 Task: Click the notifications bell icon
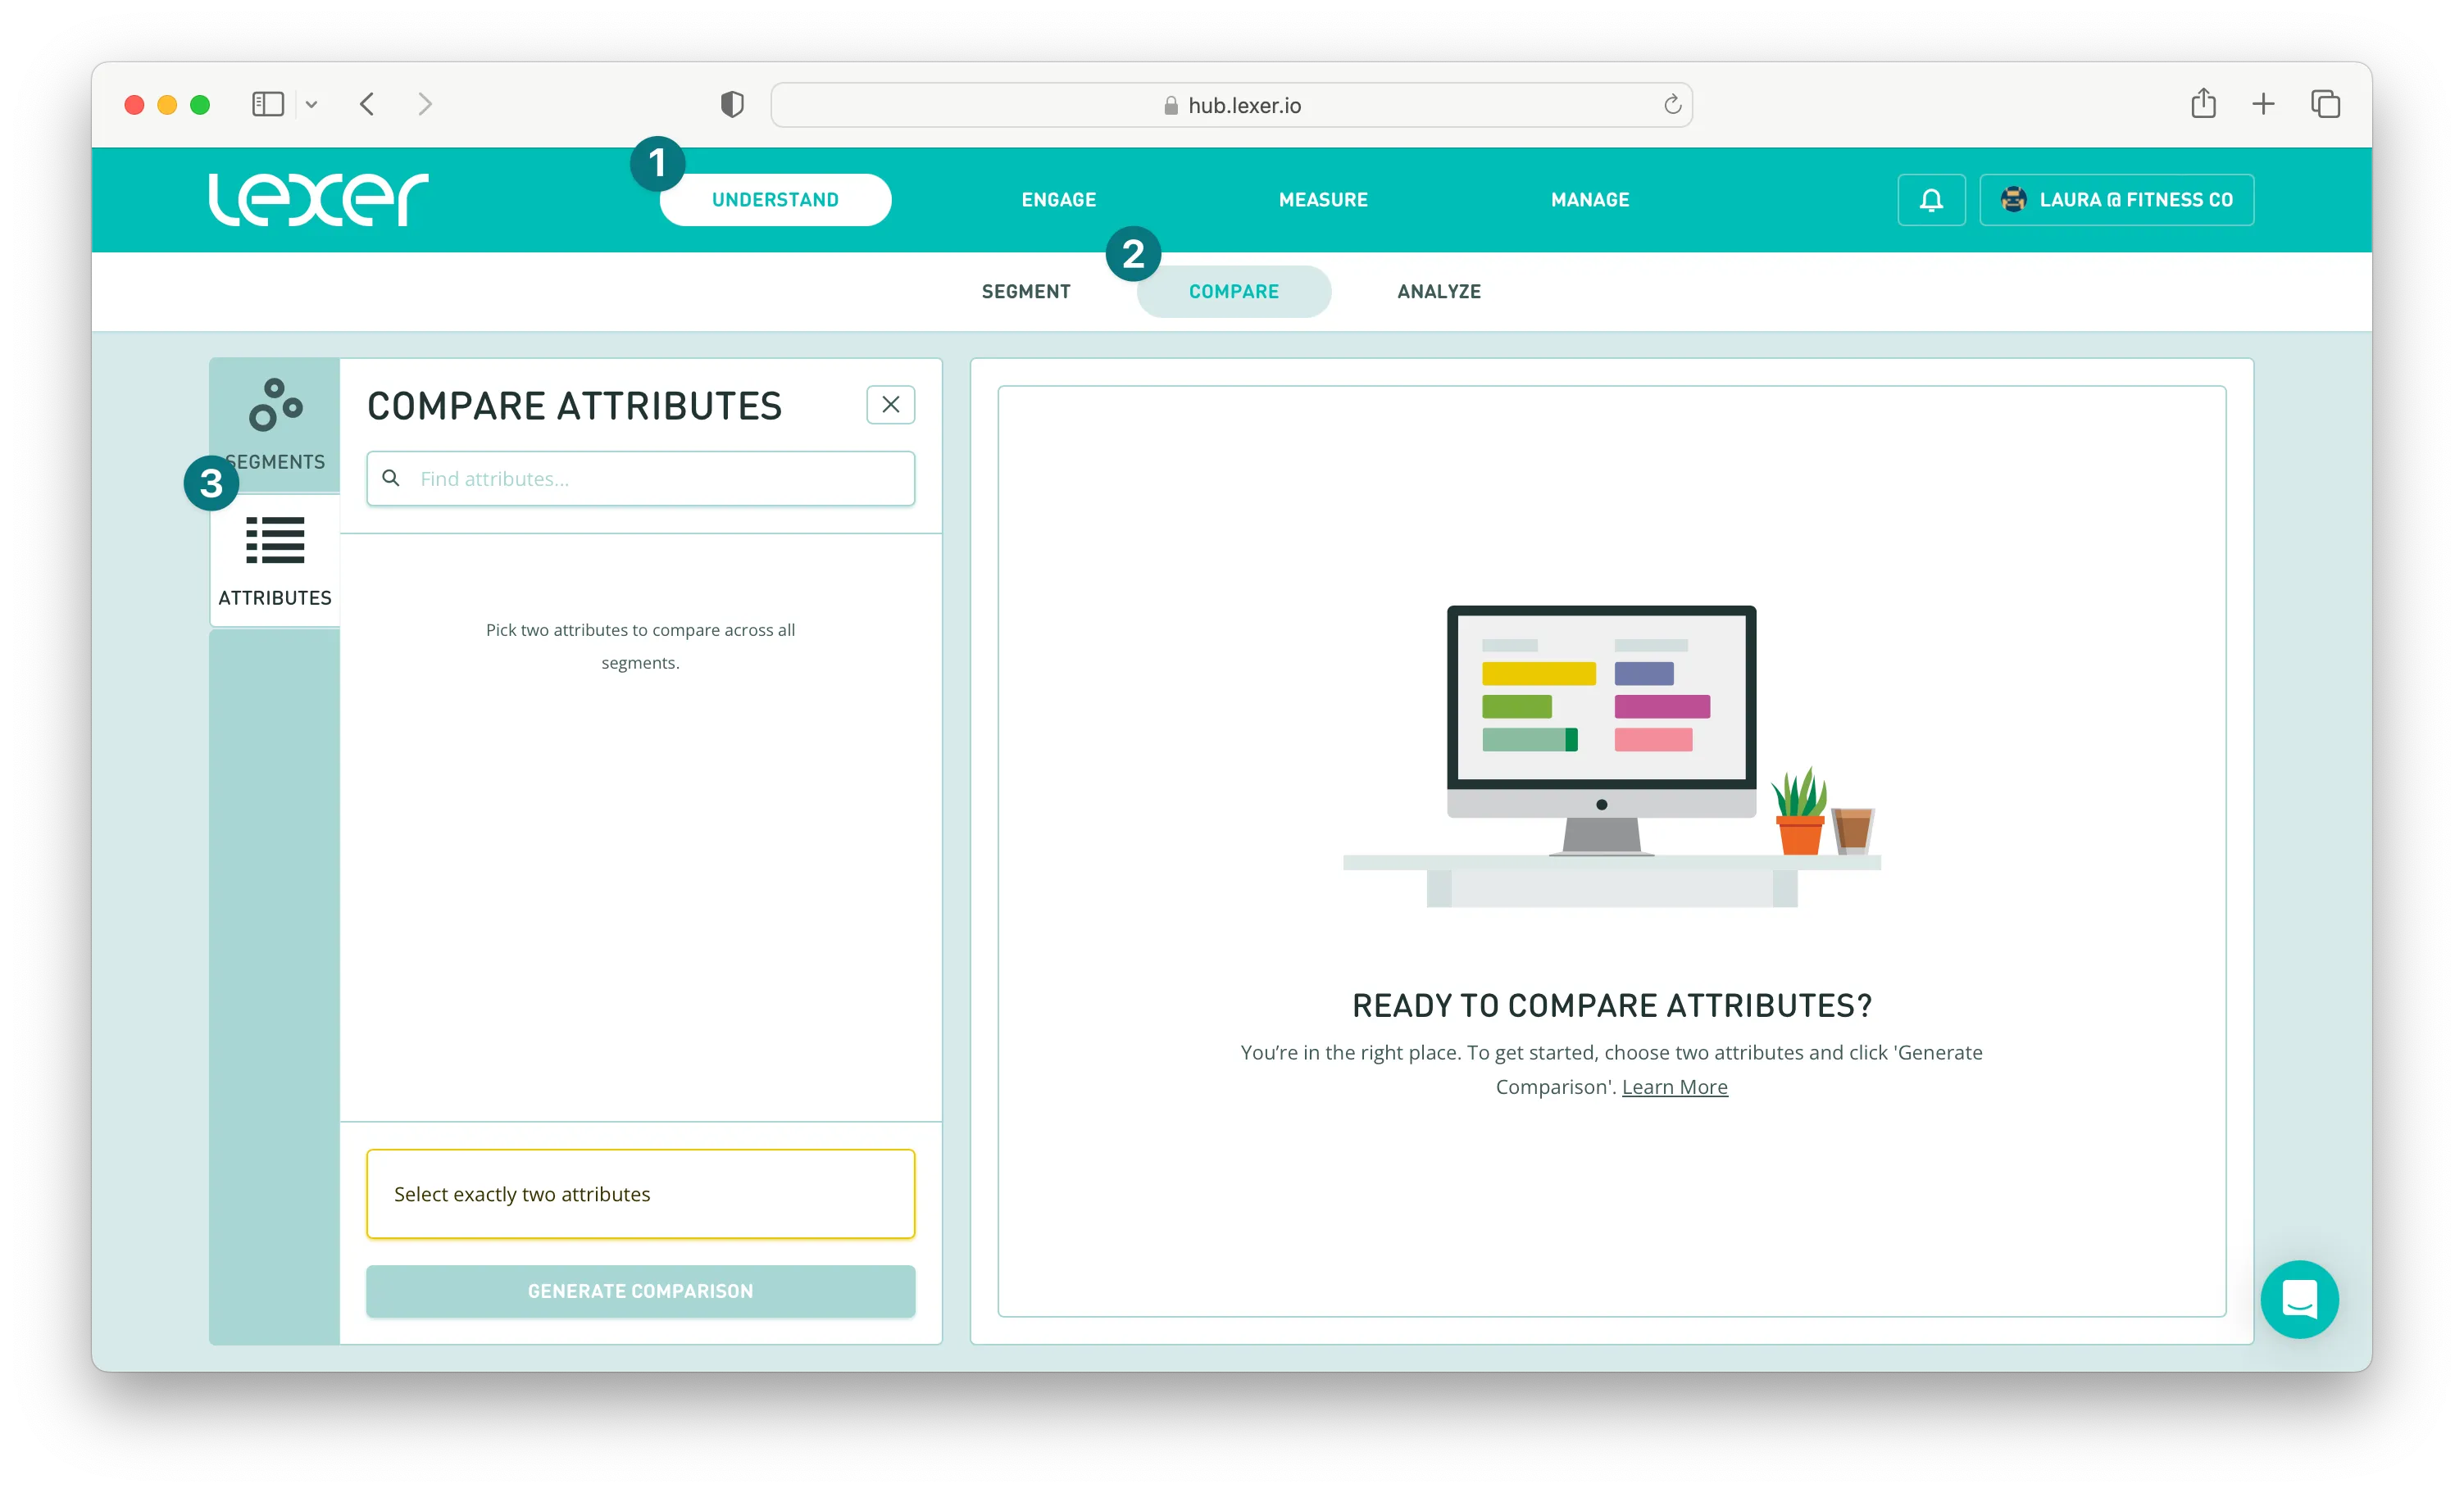click(1931, 200)
